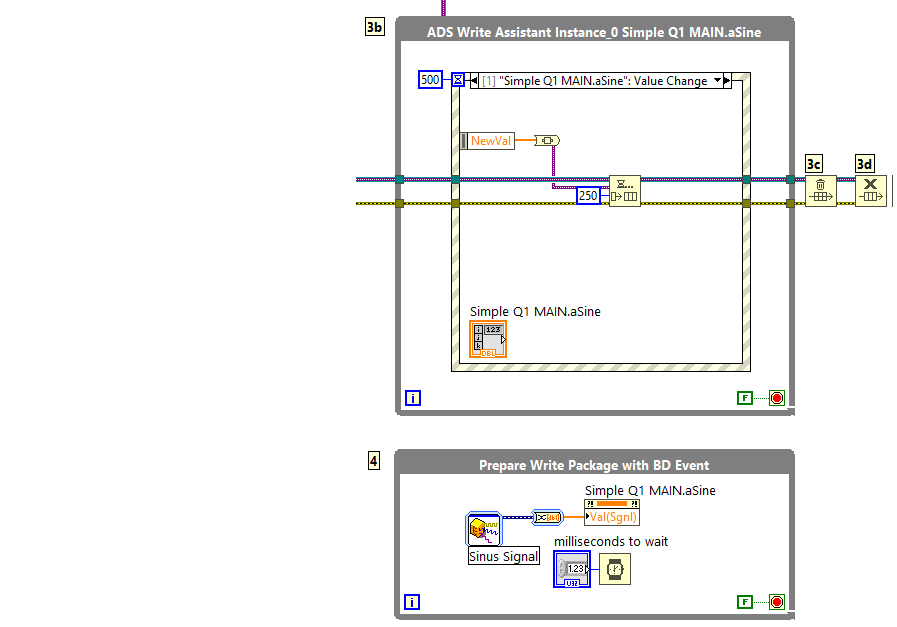897x627 pixels.
Task: Select the conversion node next to NewVal
Action: [x=548, y=141]
